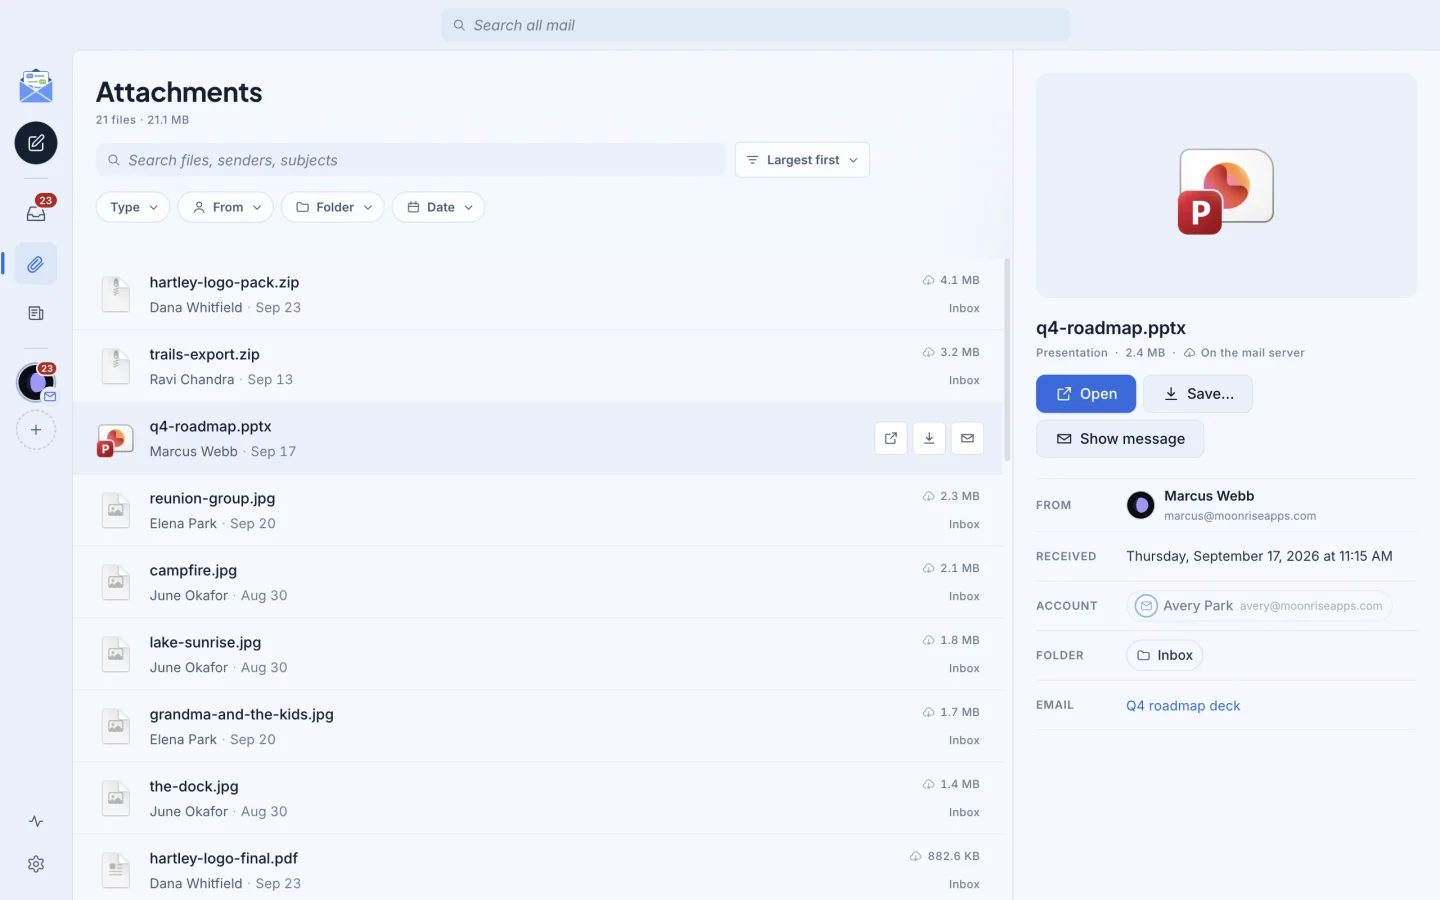Expand the Type filter dropdown
Viewport: 1440px width, 900px height.
[133, 207]
